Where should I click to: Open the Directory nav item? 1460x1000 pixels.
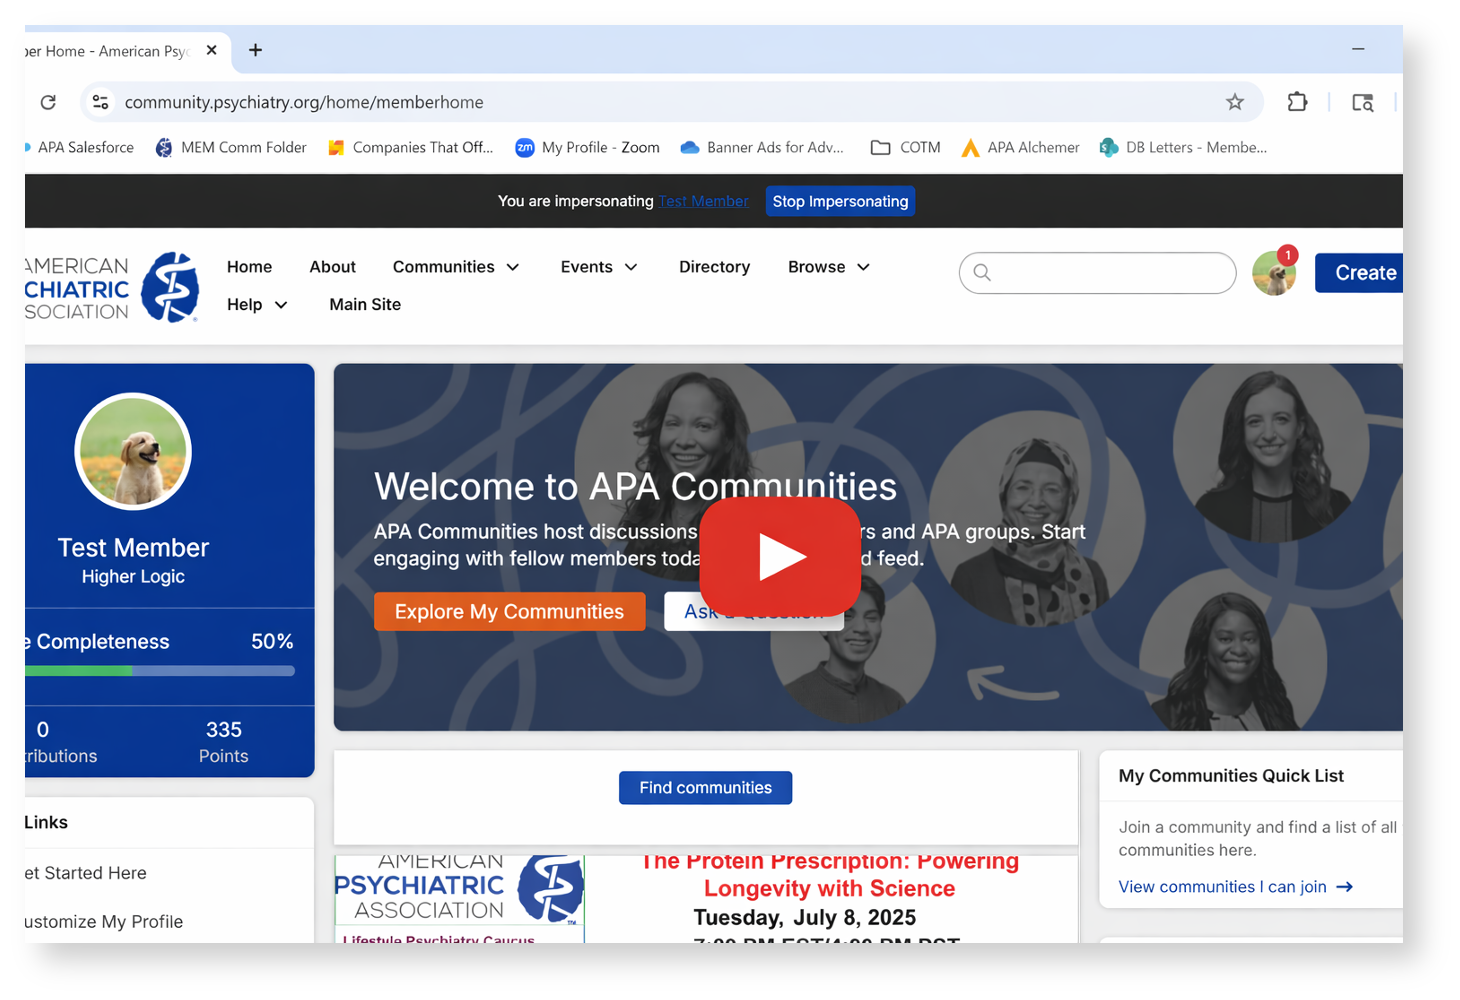[714, 267]
